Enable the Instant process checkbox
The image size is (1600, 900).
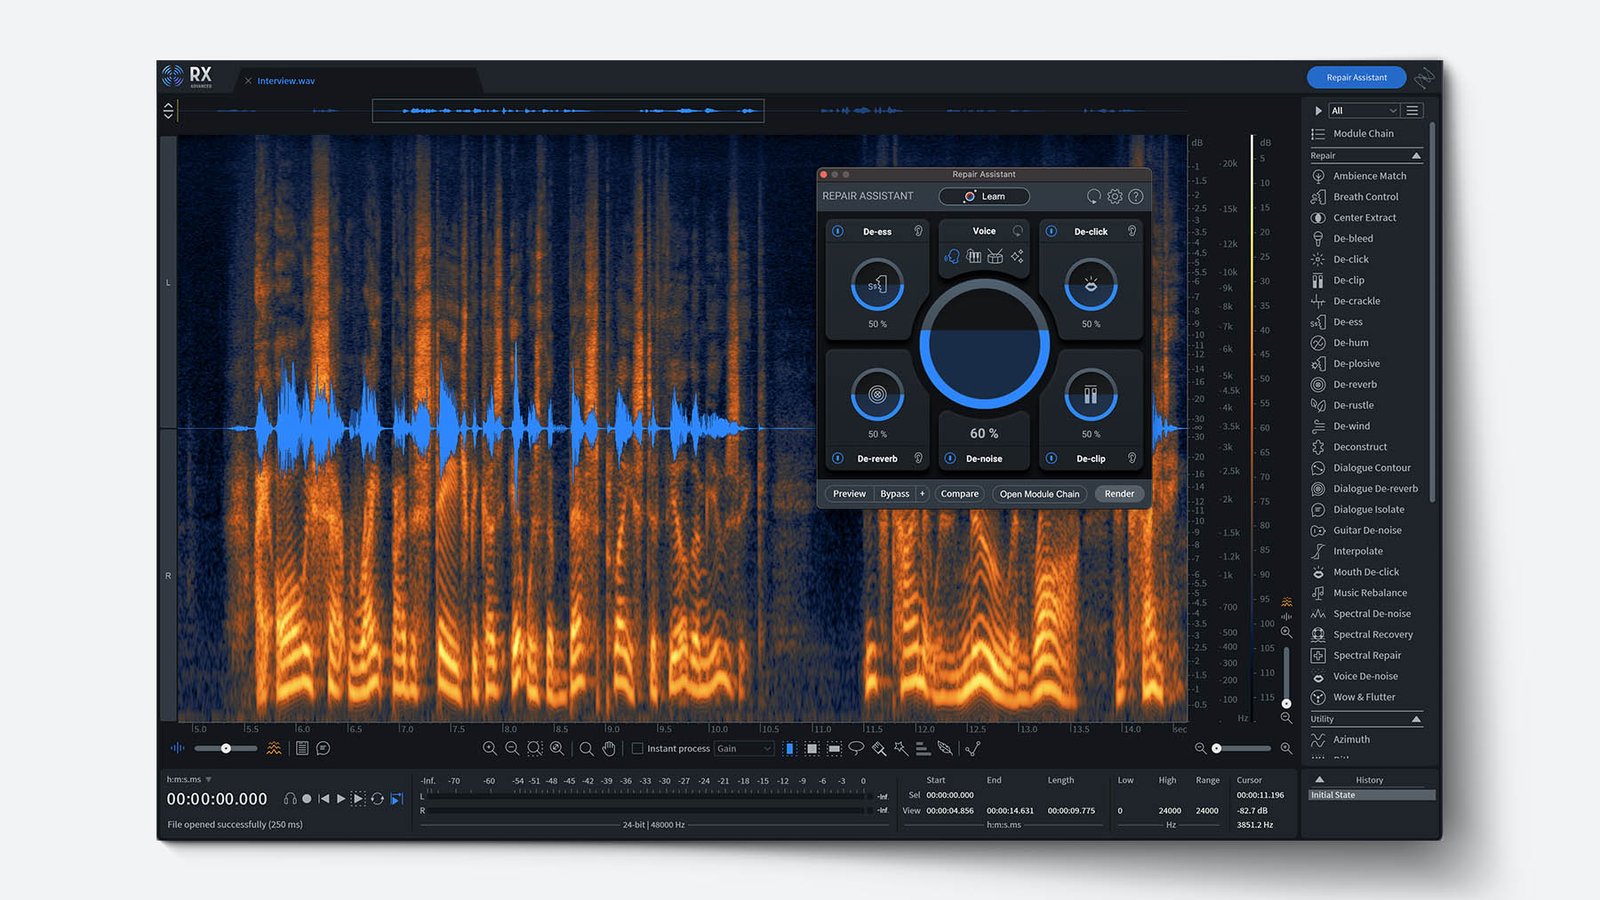tap(637, 748)
